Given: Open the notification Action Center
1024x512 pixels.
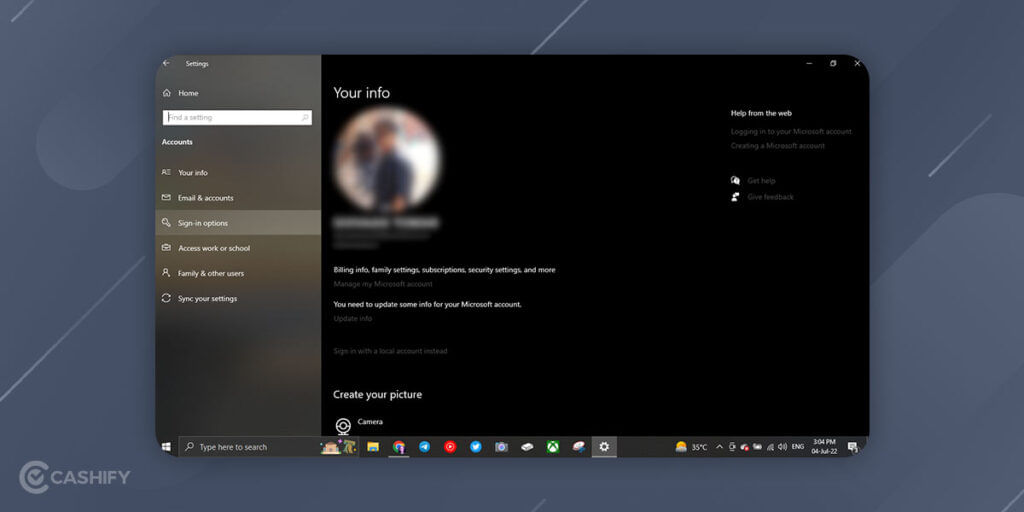Looking at the screenshot, I should (852, 447).
